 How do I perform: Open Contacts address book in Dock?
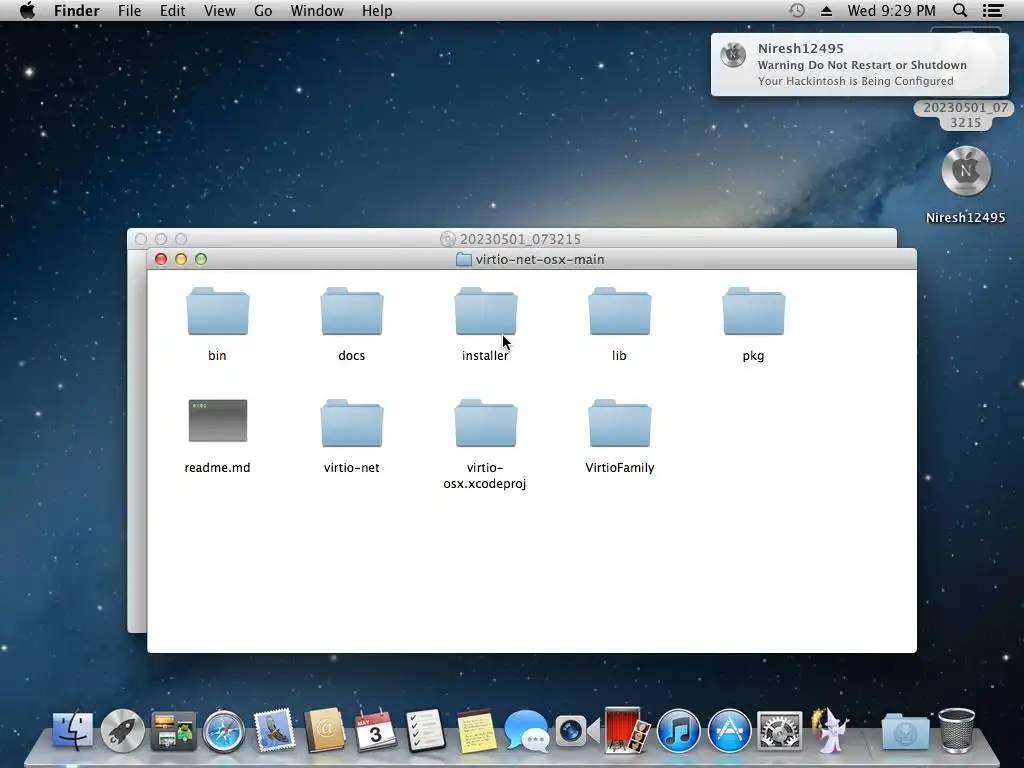[325, 729]
